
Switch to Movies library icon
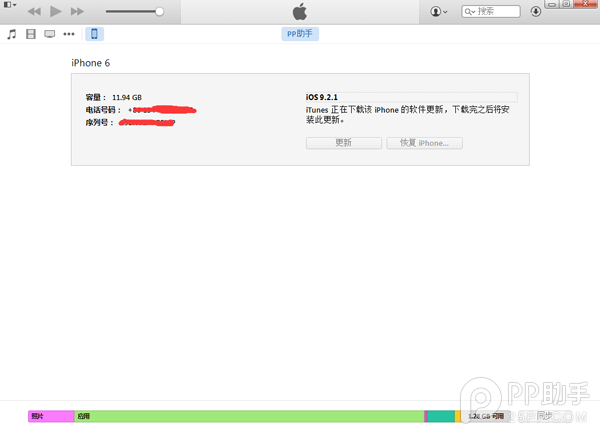(x=31, y=34)
